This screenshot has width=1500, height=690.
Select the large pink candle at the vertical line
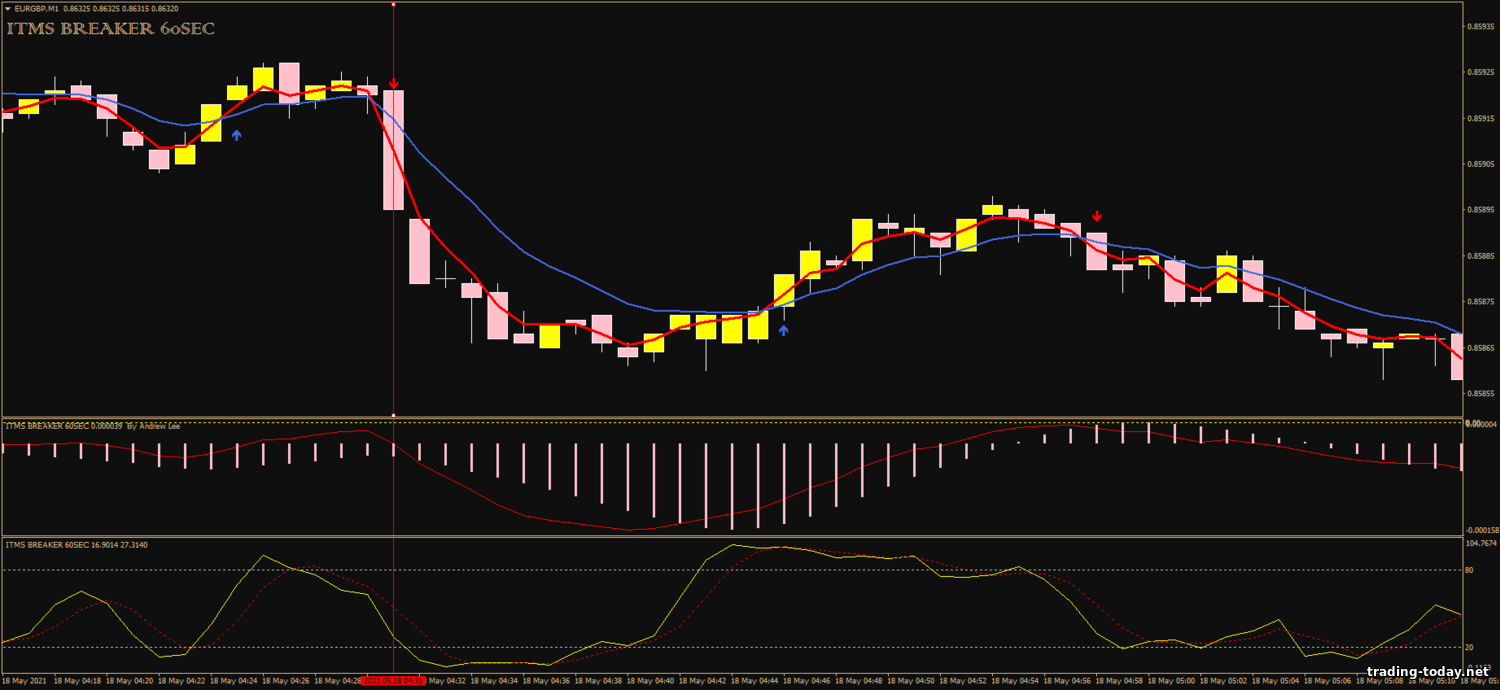pyautogui.click(x=393, y=150)
